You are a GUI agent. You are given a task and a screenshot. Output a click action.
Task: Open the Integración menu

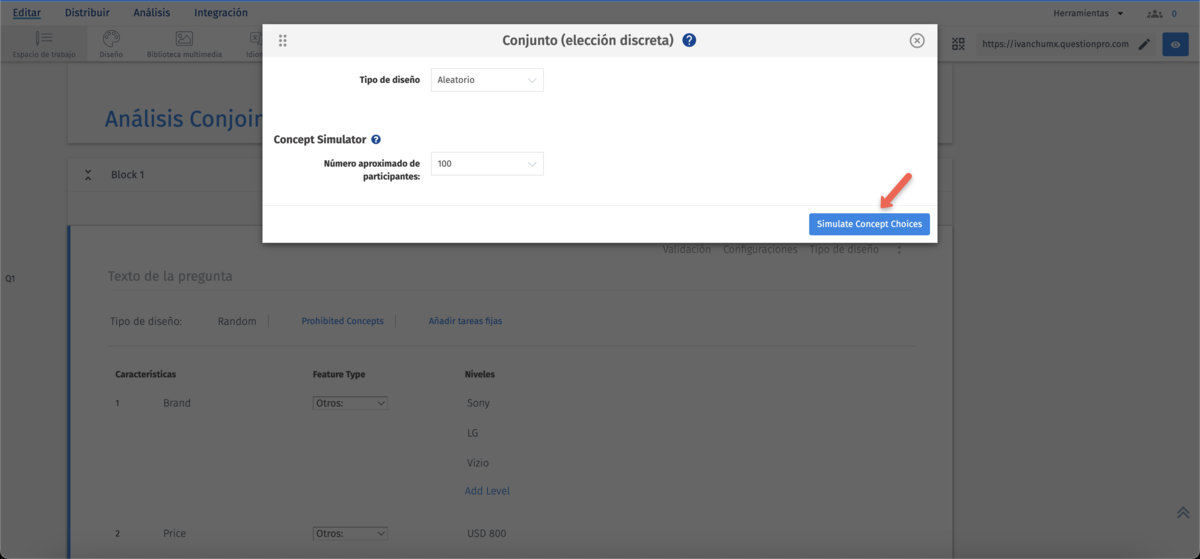click(x=221, y=13)
